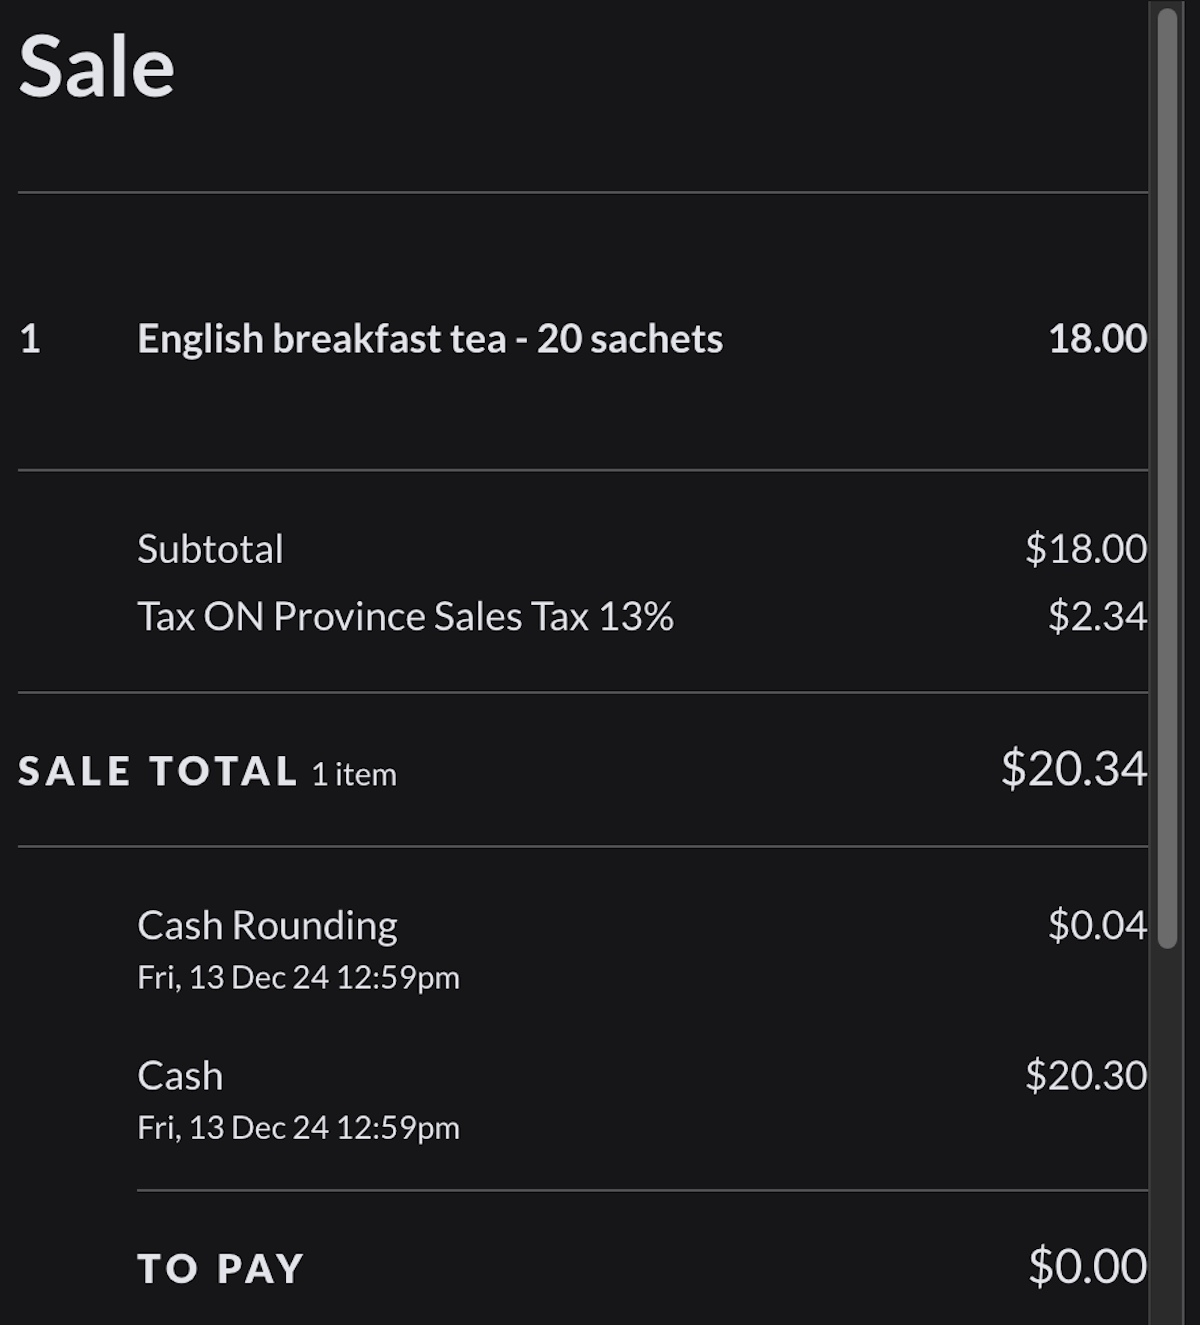Click the $0.00 to-pay amount
This screenshot has height=1325, width=1200.
click(1087, 1267)
